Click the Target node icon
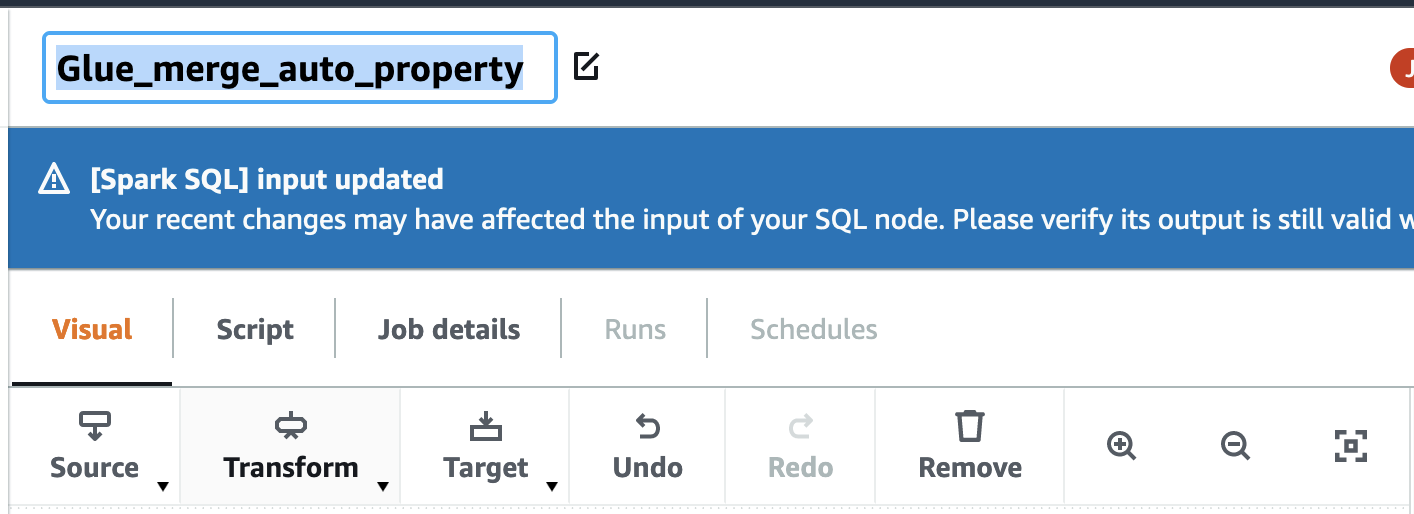The image size is (1414, 514). (486, 427)
